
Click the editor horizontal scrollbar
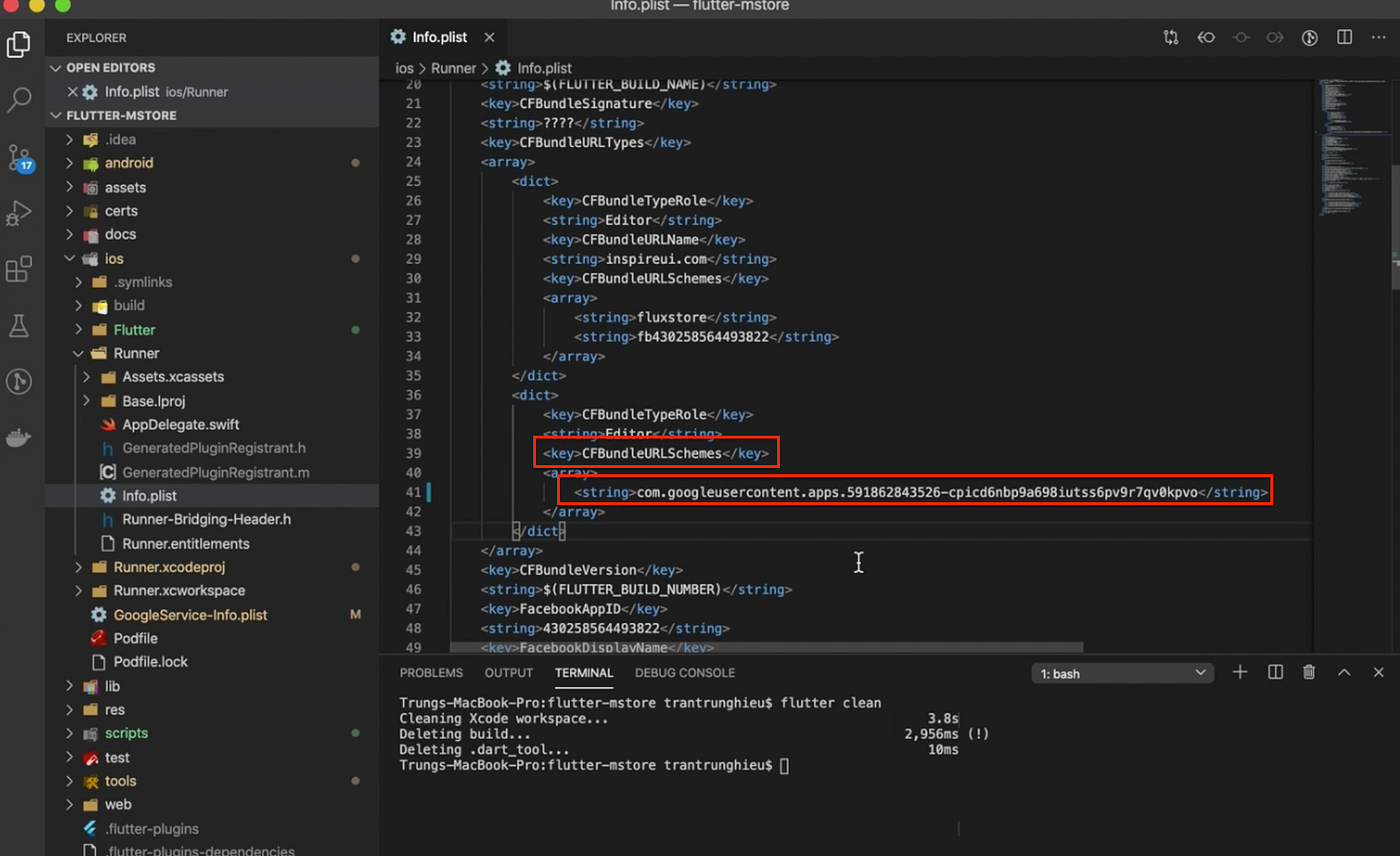pyautogui.click(x=766, y=648)
